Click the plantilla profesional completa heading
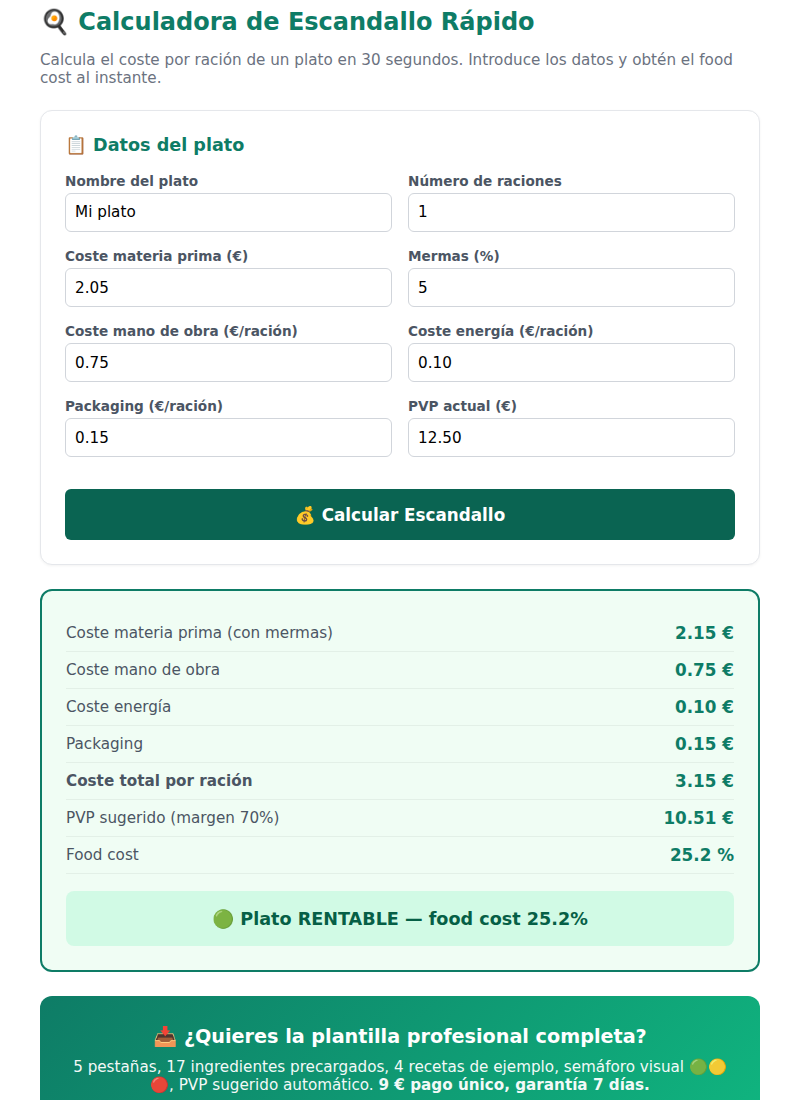Image resolution: width=800 pixels, height=1100 pixels. (x=415, y=1036)
